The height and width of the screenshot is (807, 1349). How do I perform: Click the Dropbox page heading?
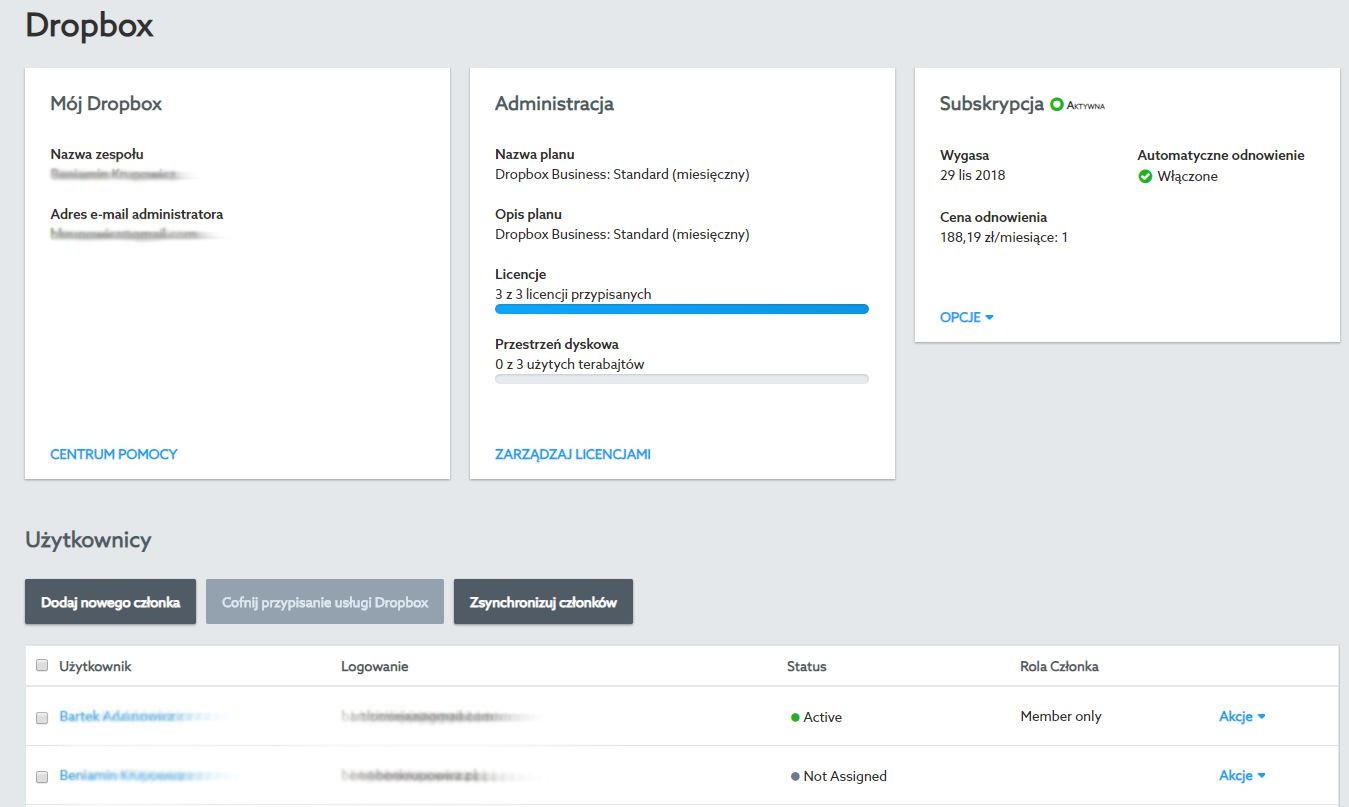point(89,25)
